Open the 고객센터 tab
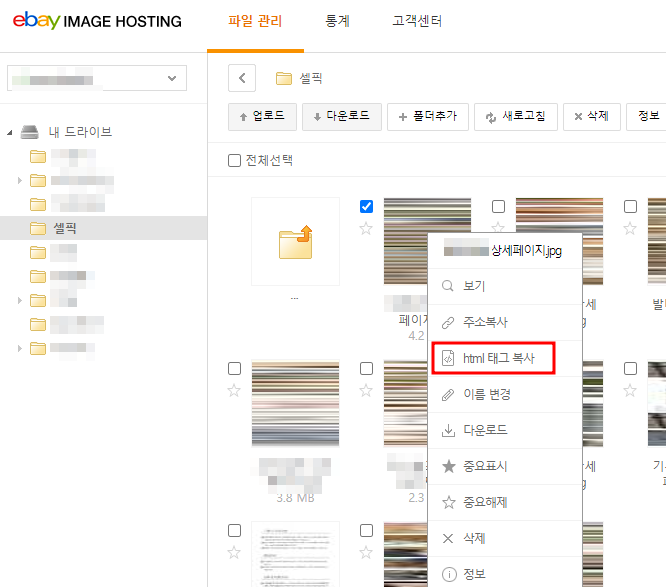Screen dimensions: 666x587 417,21
